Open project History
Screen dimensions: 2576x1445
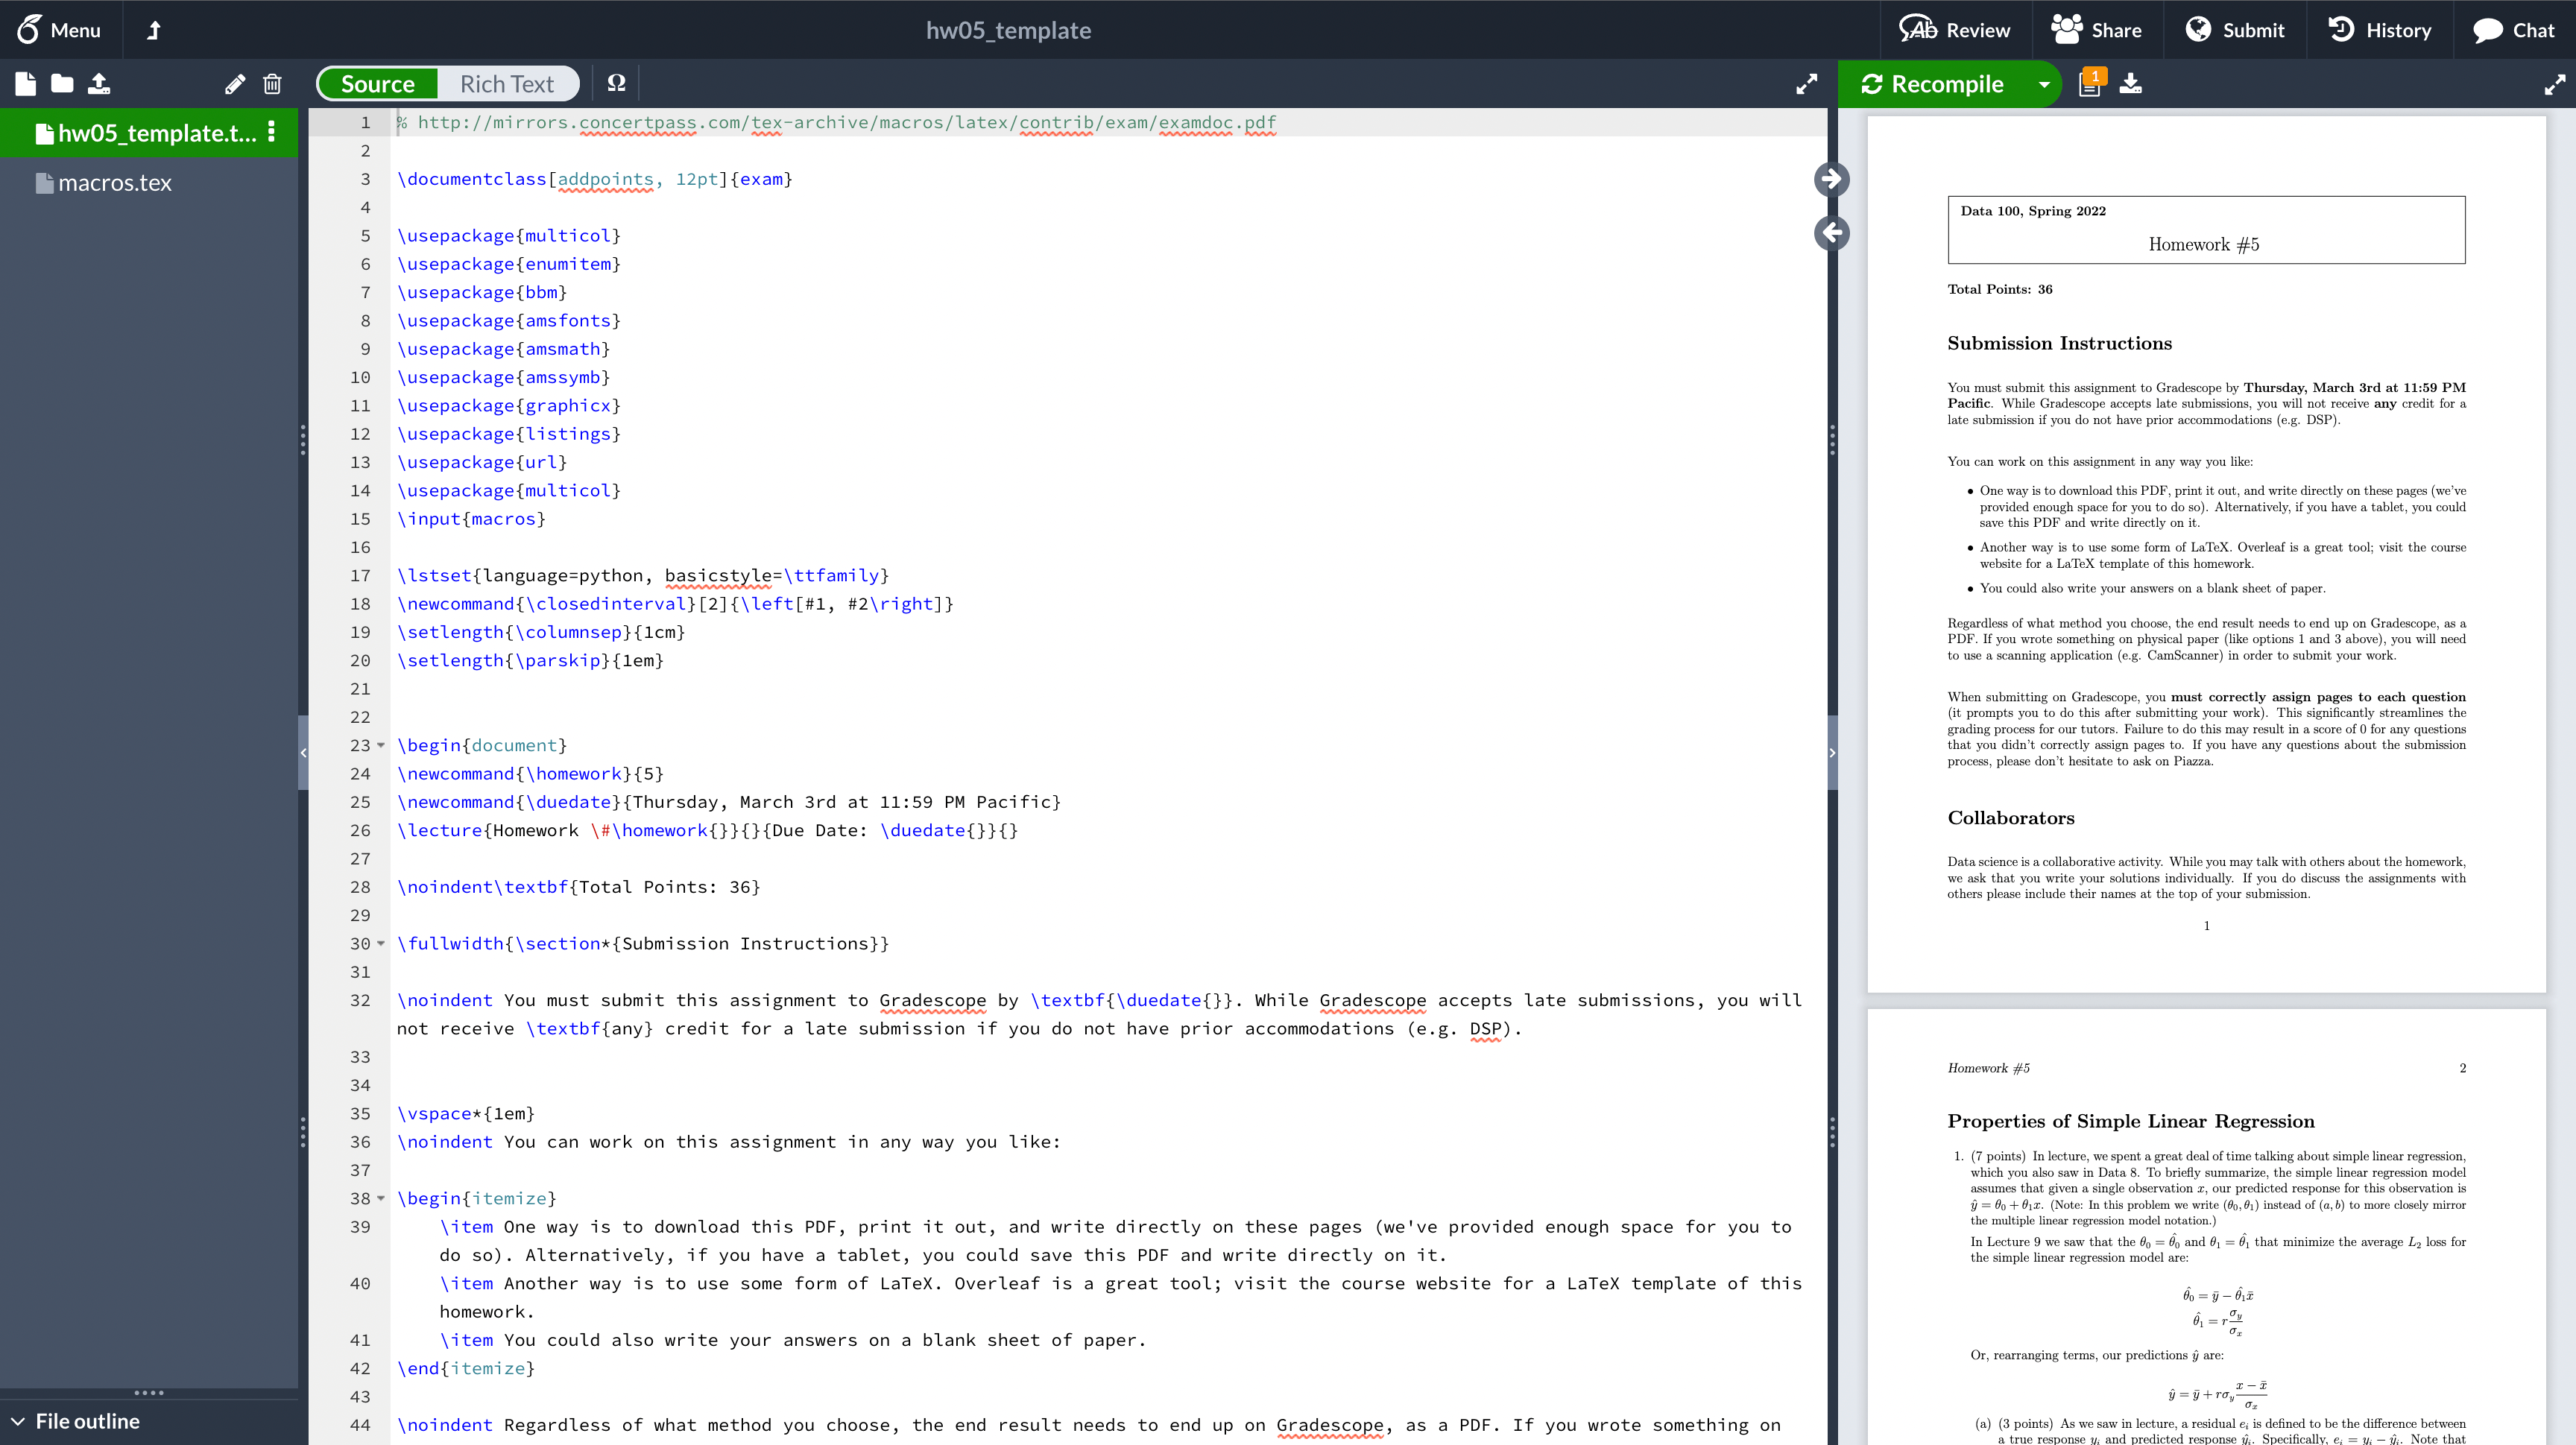(2380, 29)
